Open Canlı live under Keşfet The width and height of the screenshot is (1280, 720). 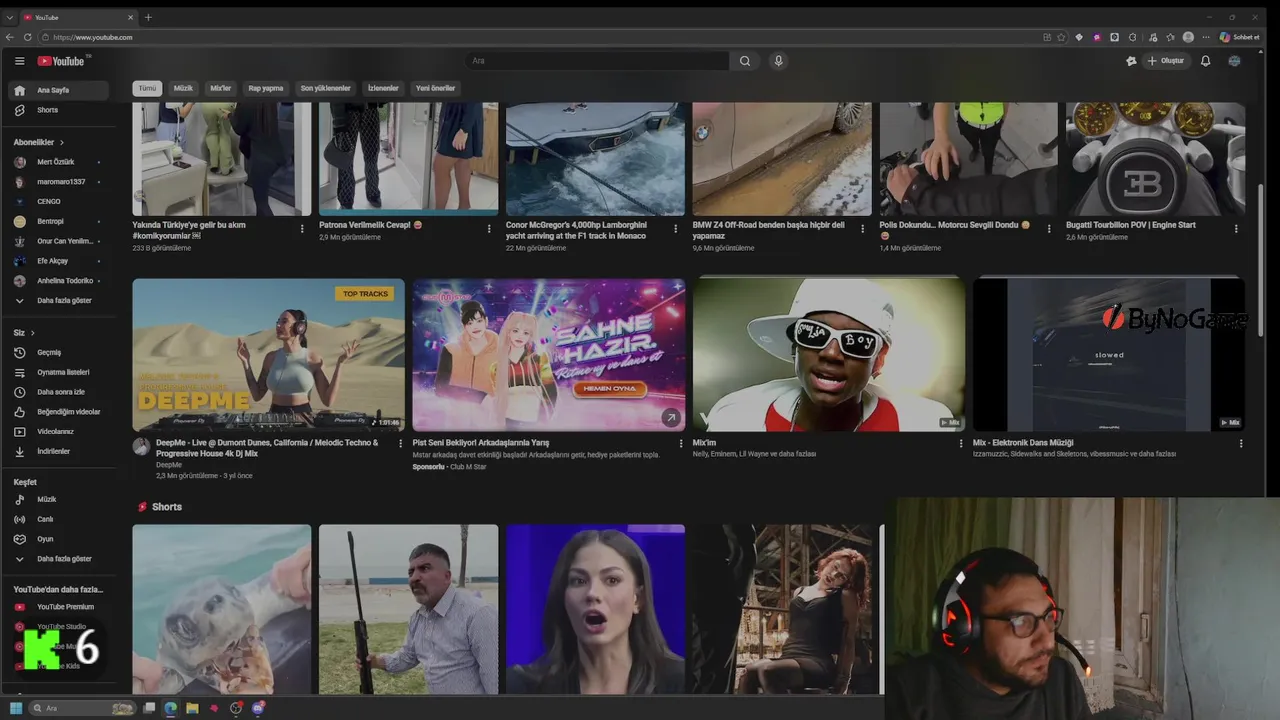pos(60,519)
